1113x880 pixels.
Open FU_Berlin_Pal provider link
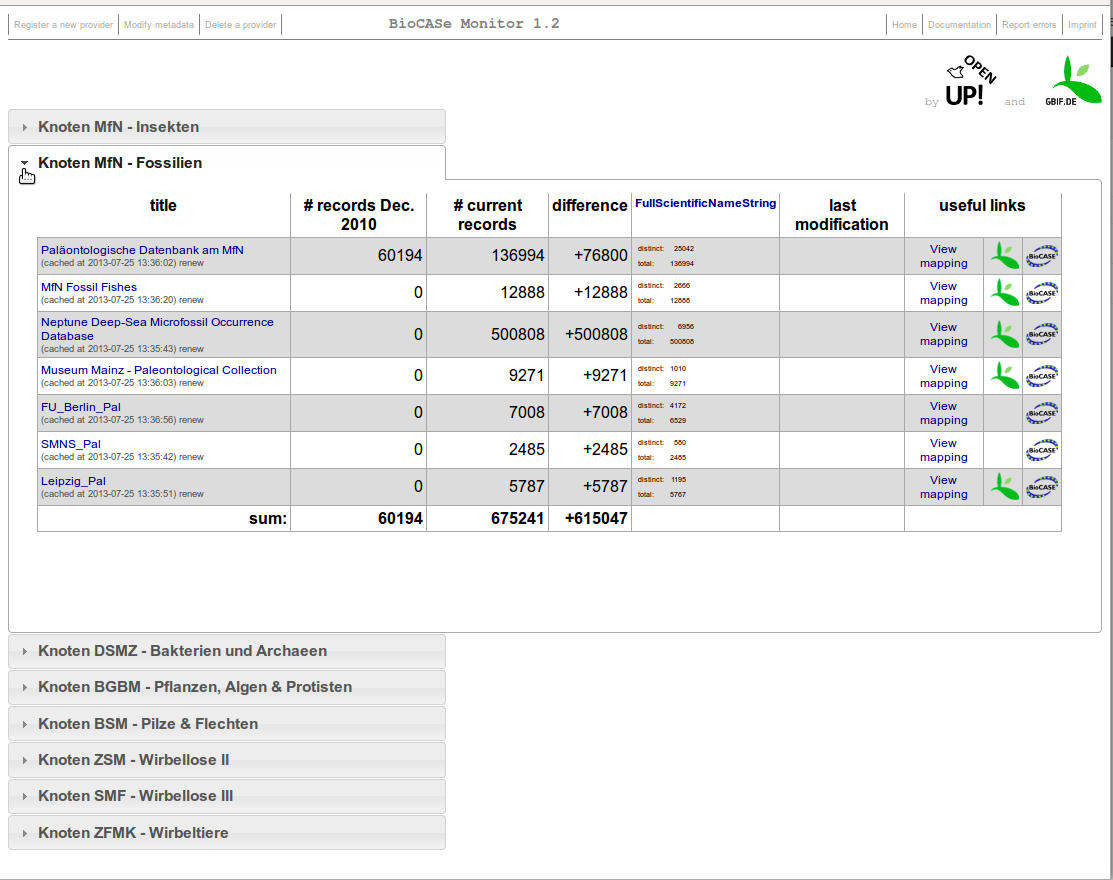(x=80, y=407)
